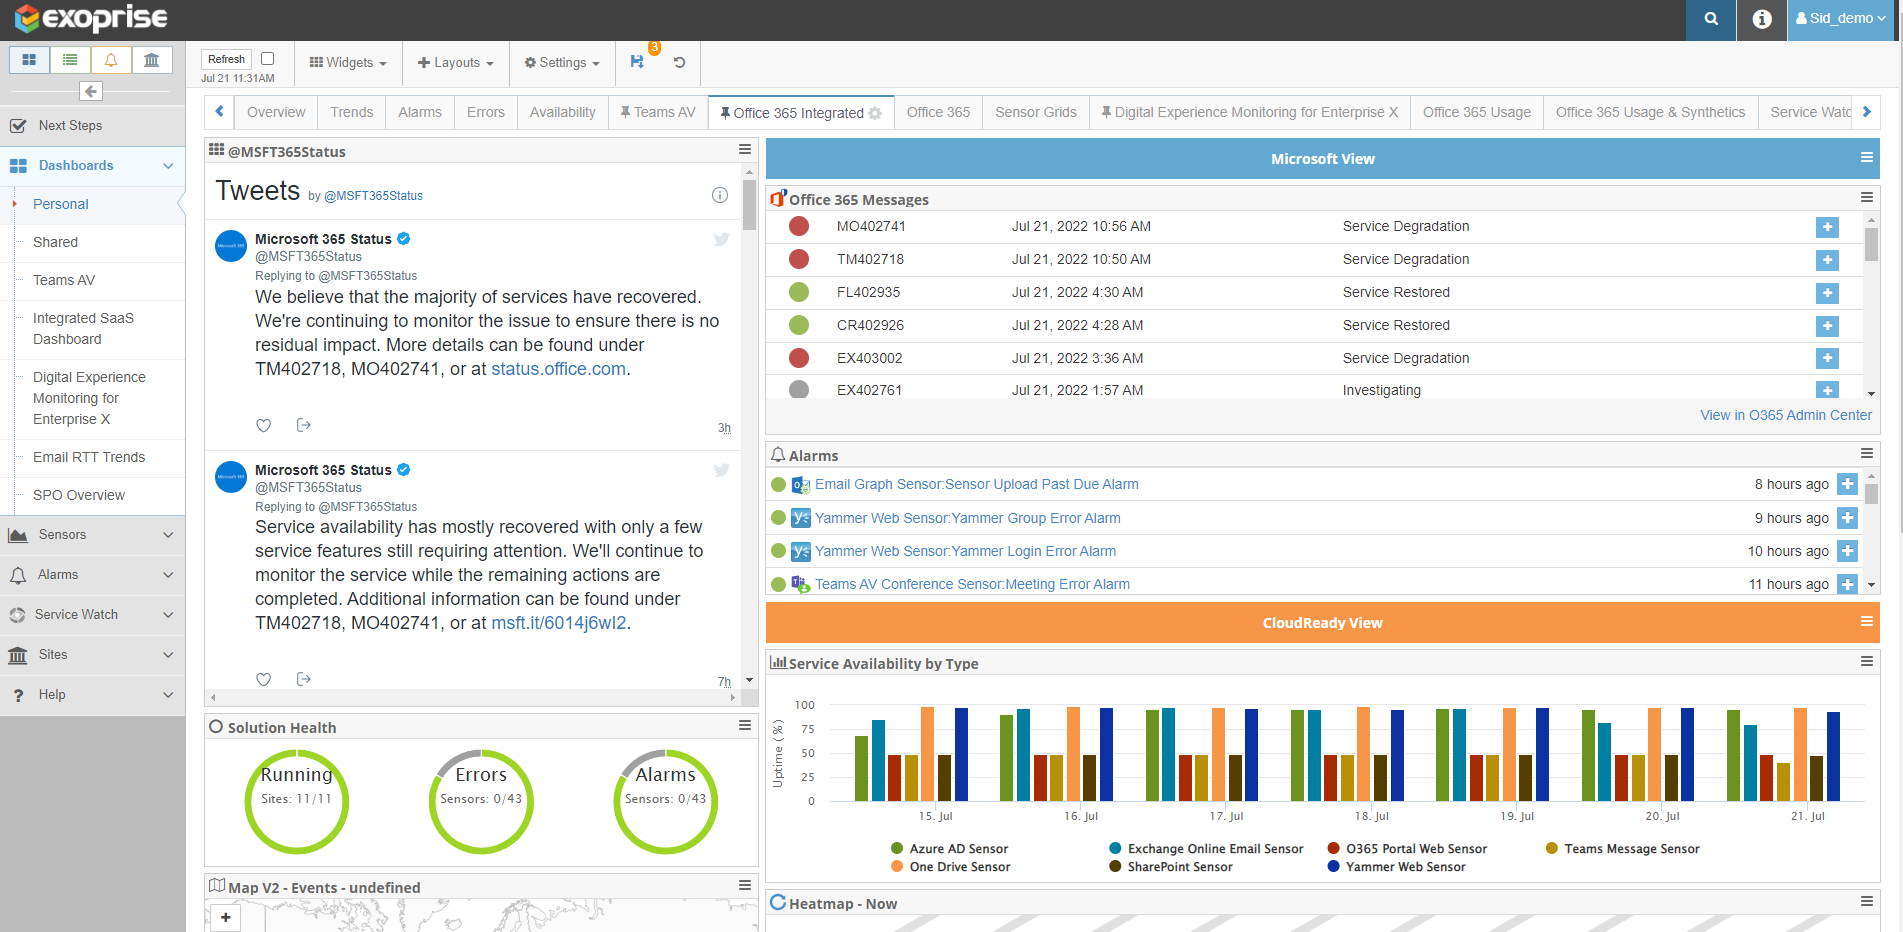Click View in O365 Admin Center link

[x=1785, y=415]
